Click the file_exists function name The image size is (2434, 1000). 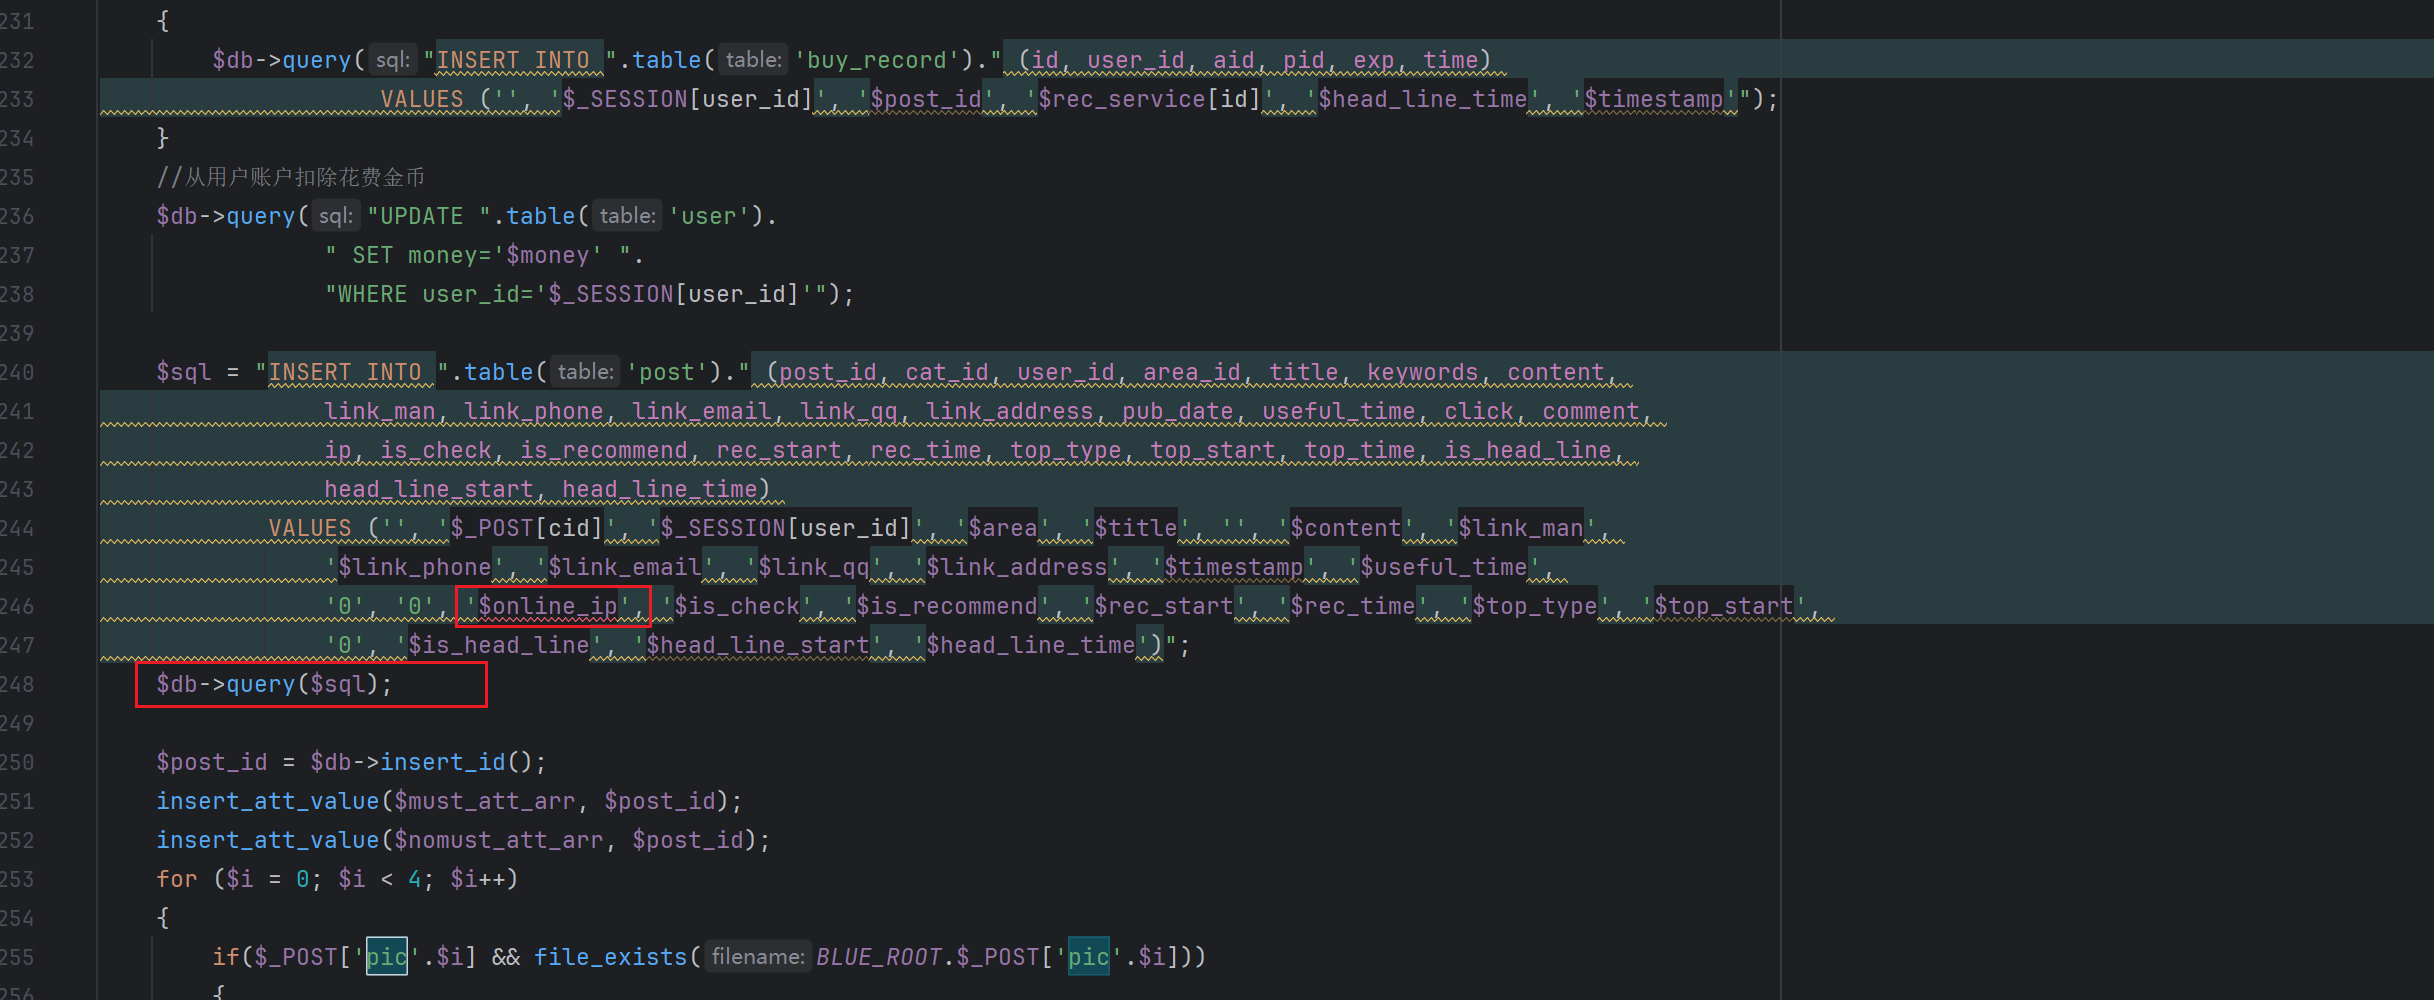point(611,957)
